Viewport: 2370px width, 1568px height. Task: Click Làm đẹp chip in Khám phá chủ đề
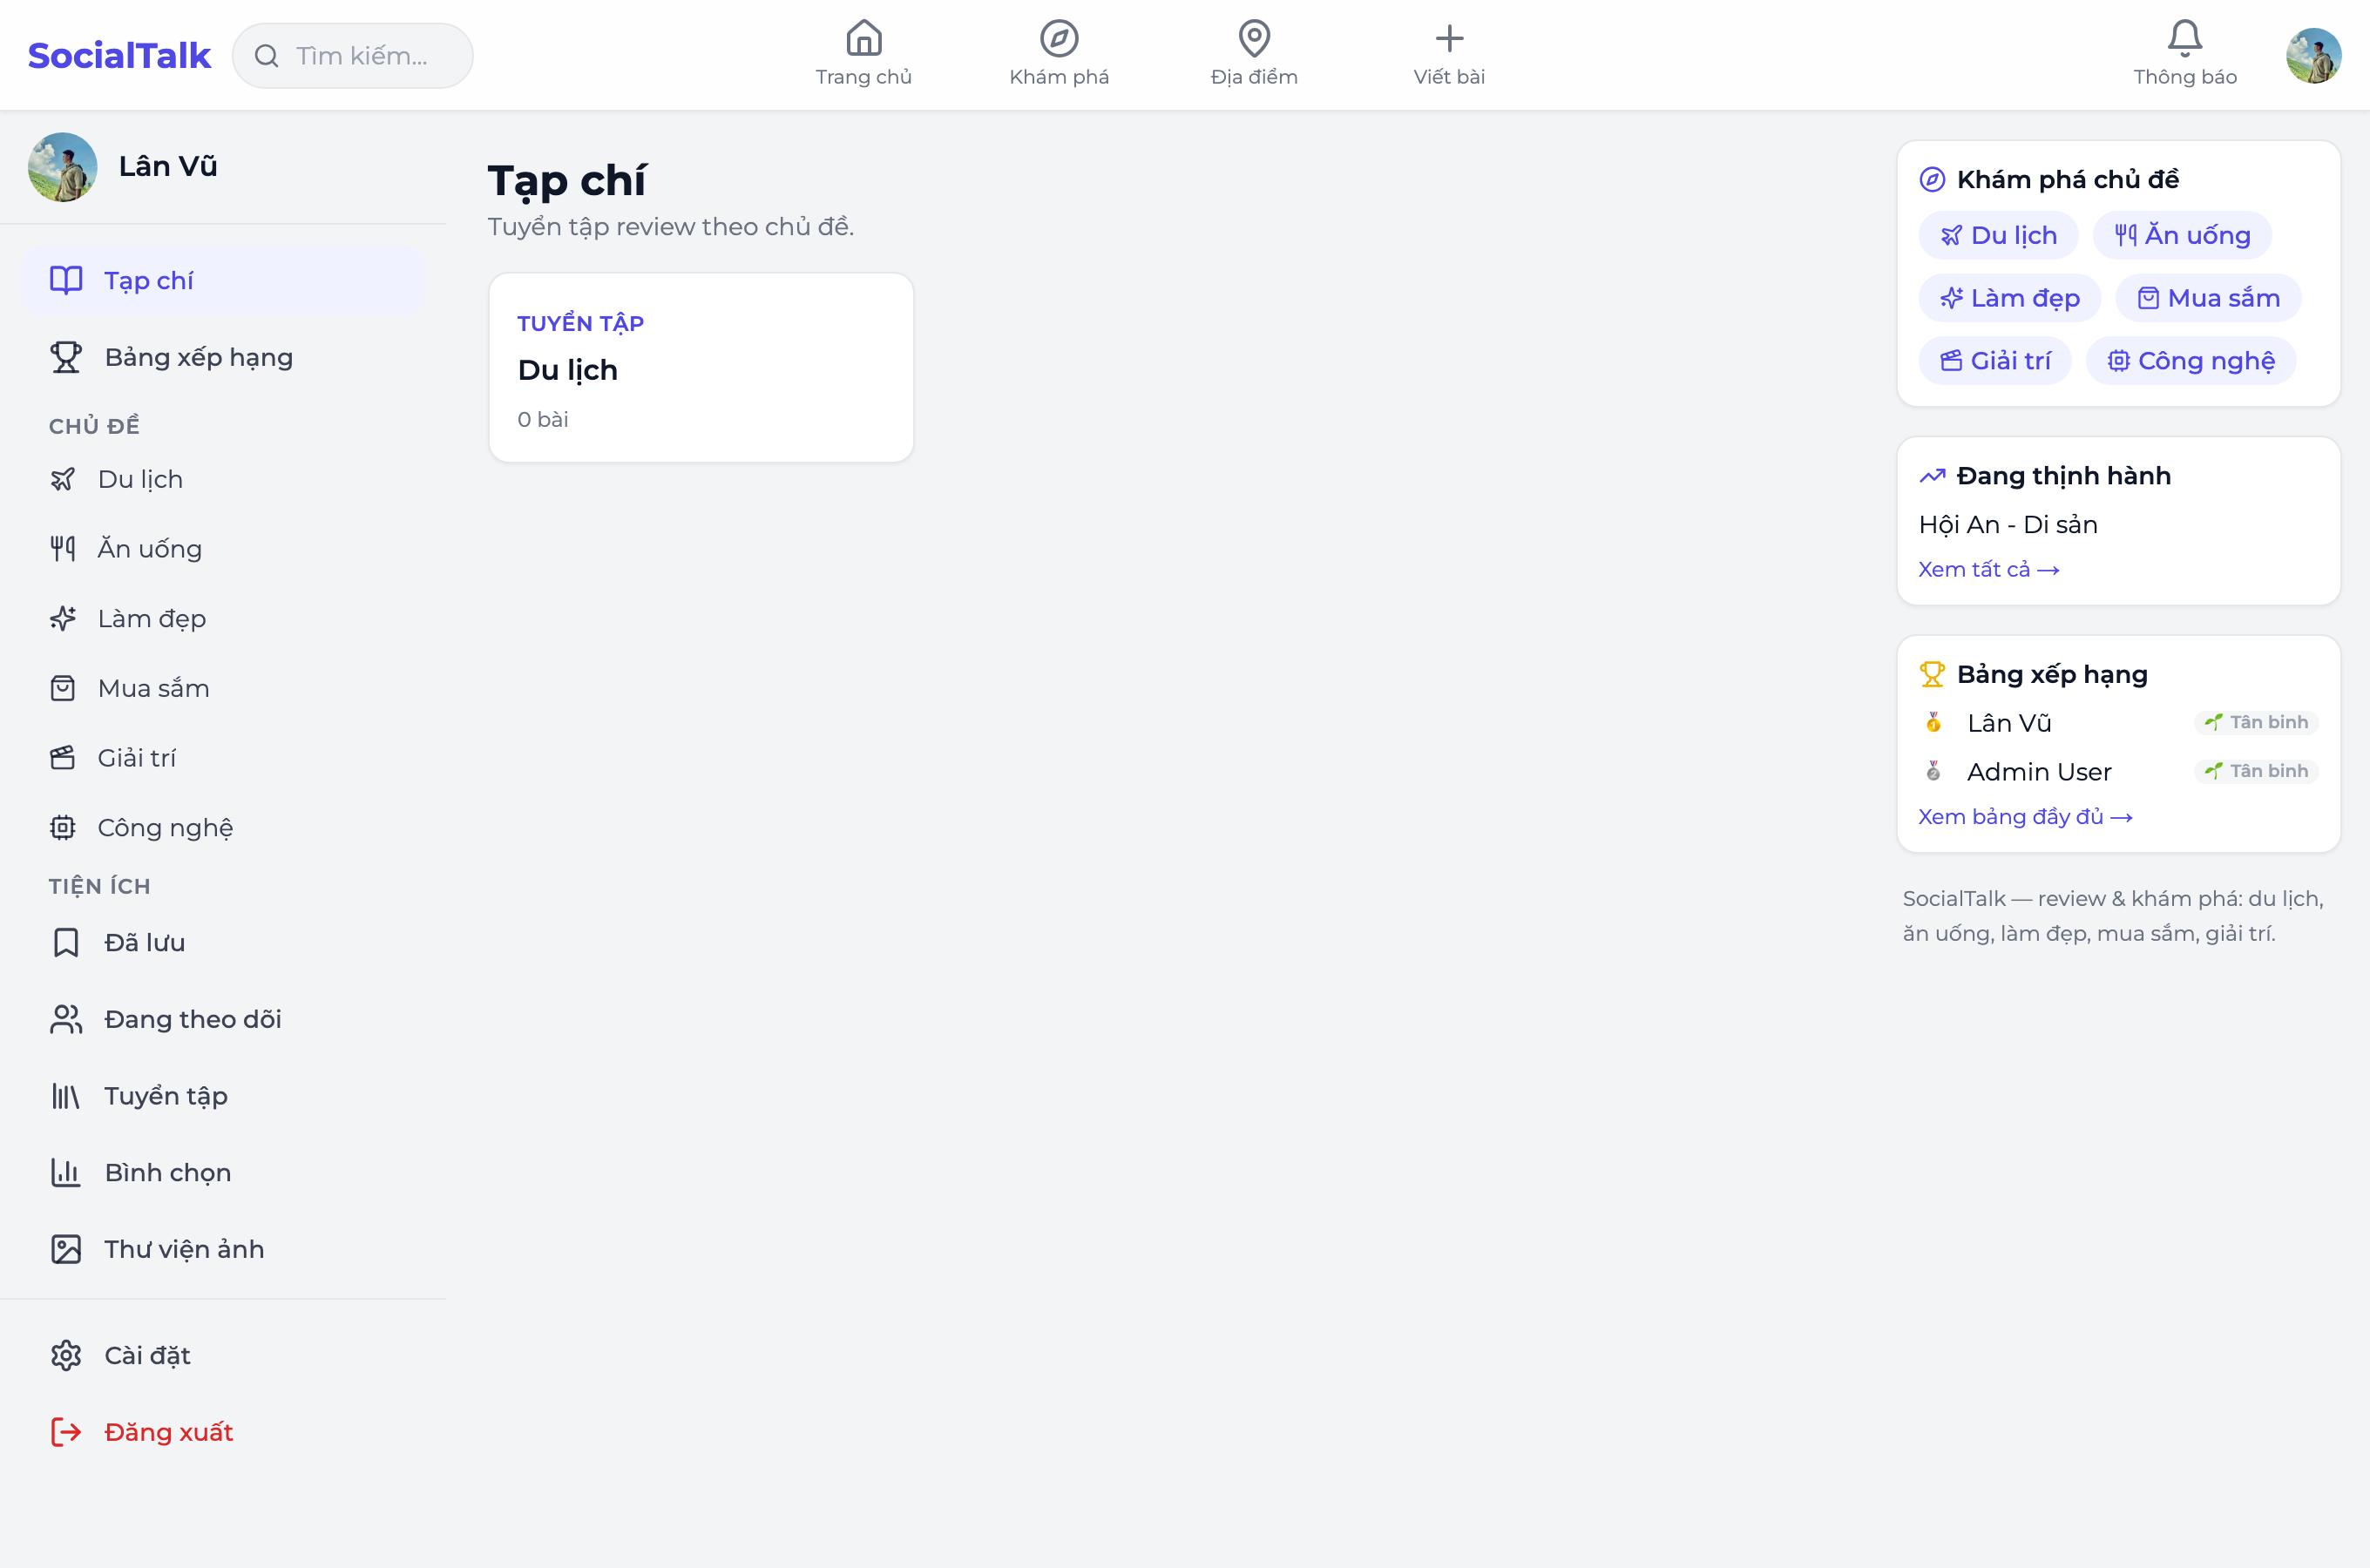pyautogui.click(x=2009, y=298)
